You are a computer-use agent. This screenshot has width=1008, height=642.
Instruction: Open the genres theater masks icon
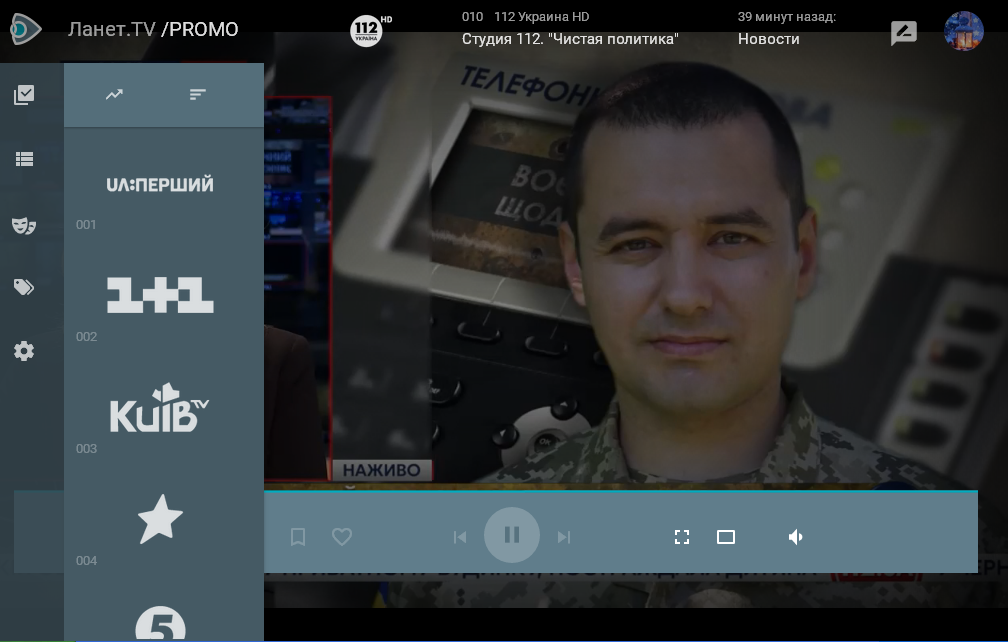(24, 225)
